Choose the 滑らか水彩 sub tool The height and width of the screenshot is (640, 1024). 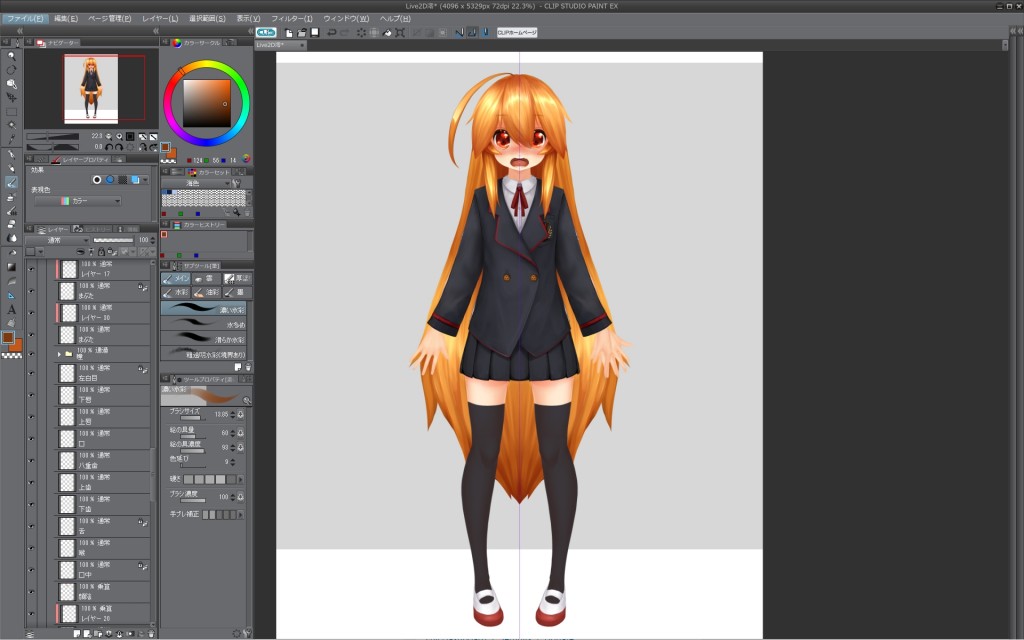(204, 338)
